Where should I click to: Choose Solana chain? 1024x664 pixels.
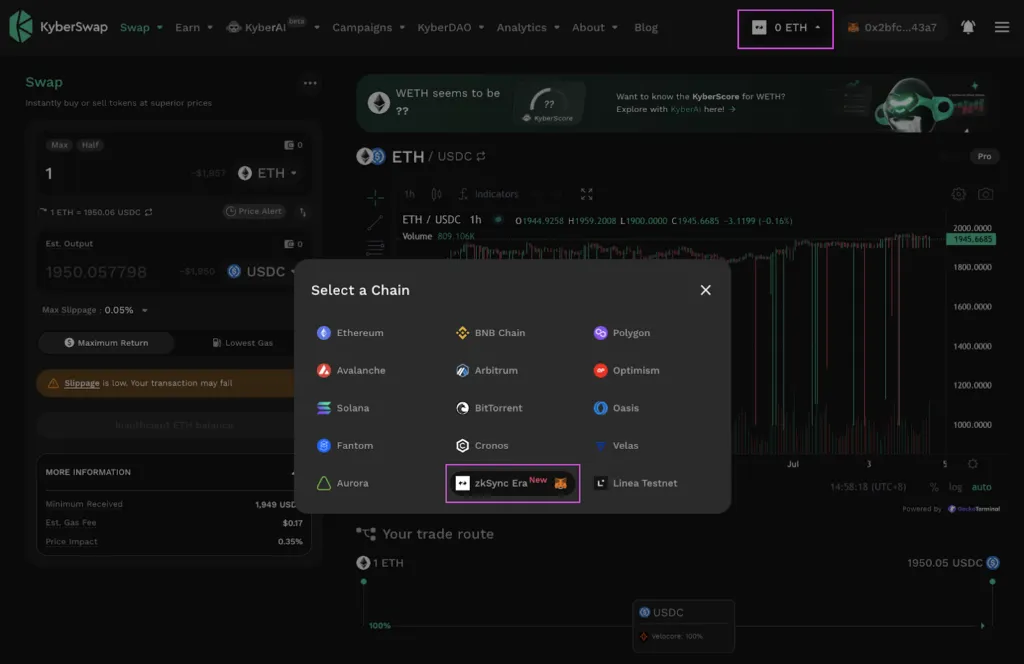(343, 408)
